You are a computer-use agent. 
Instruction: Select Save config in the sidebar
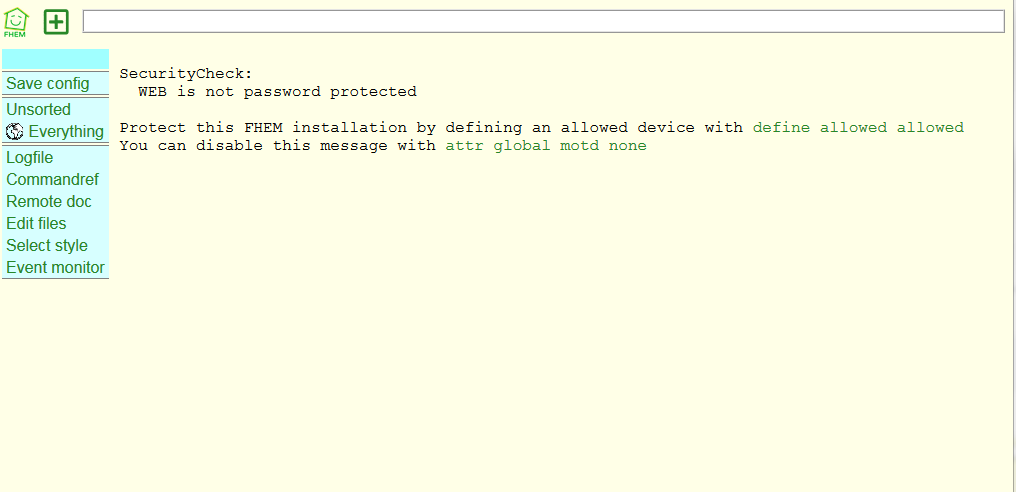point(48,84)
